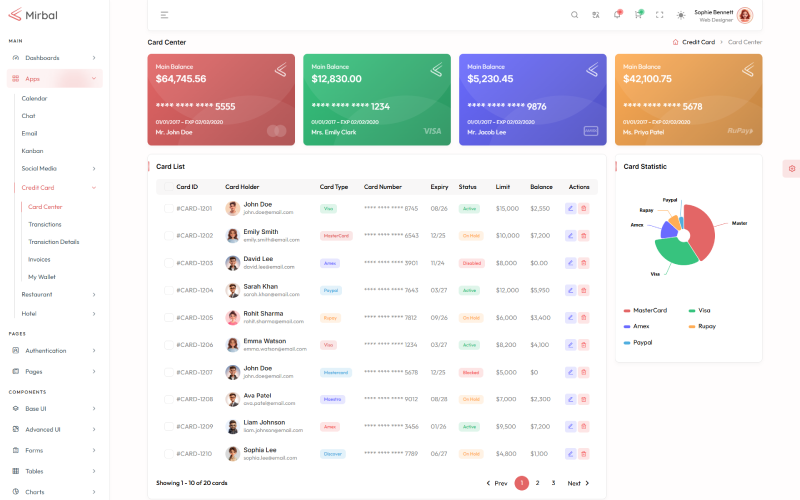Click the hamburger menu toggle icon
800x500 pixels.
(164, 15)
